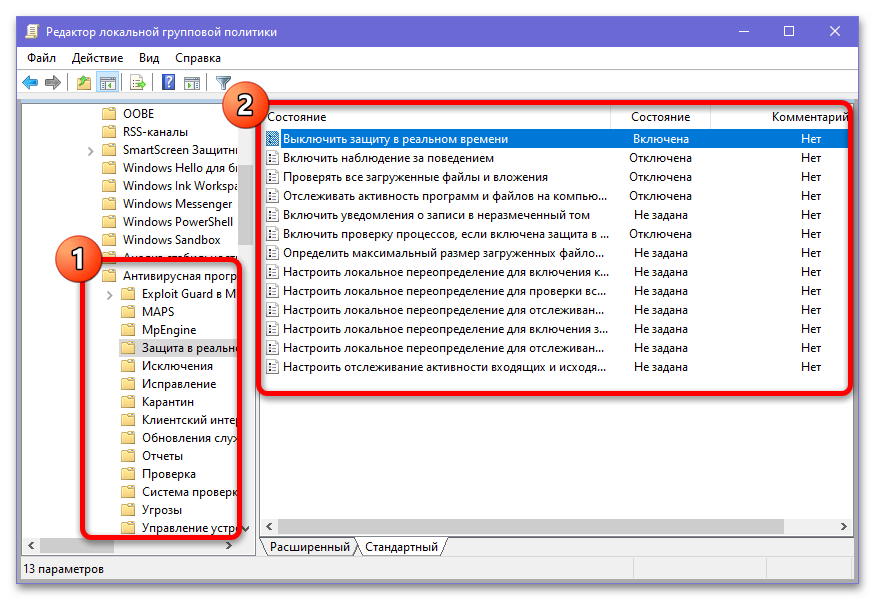Click the Back arrow toolbar icon

coord(30,83)
